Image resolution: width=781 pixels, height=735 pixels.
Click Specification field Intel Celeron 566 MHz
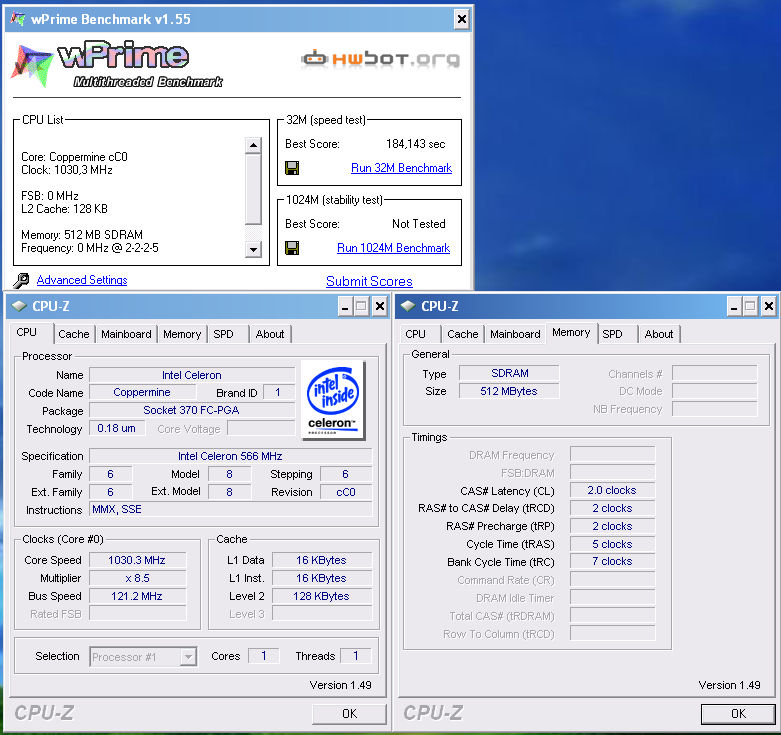click(x=231, y=456)
